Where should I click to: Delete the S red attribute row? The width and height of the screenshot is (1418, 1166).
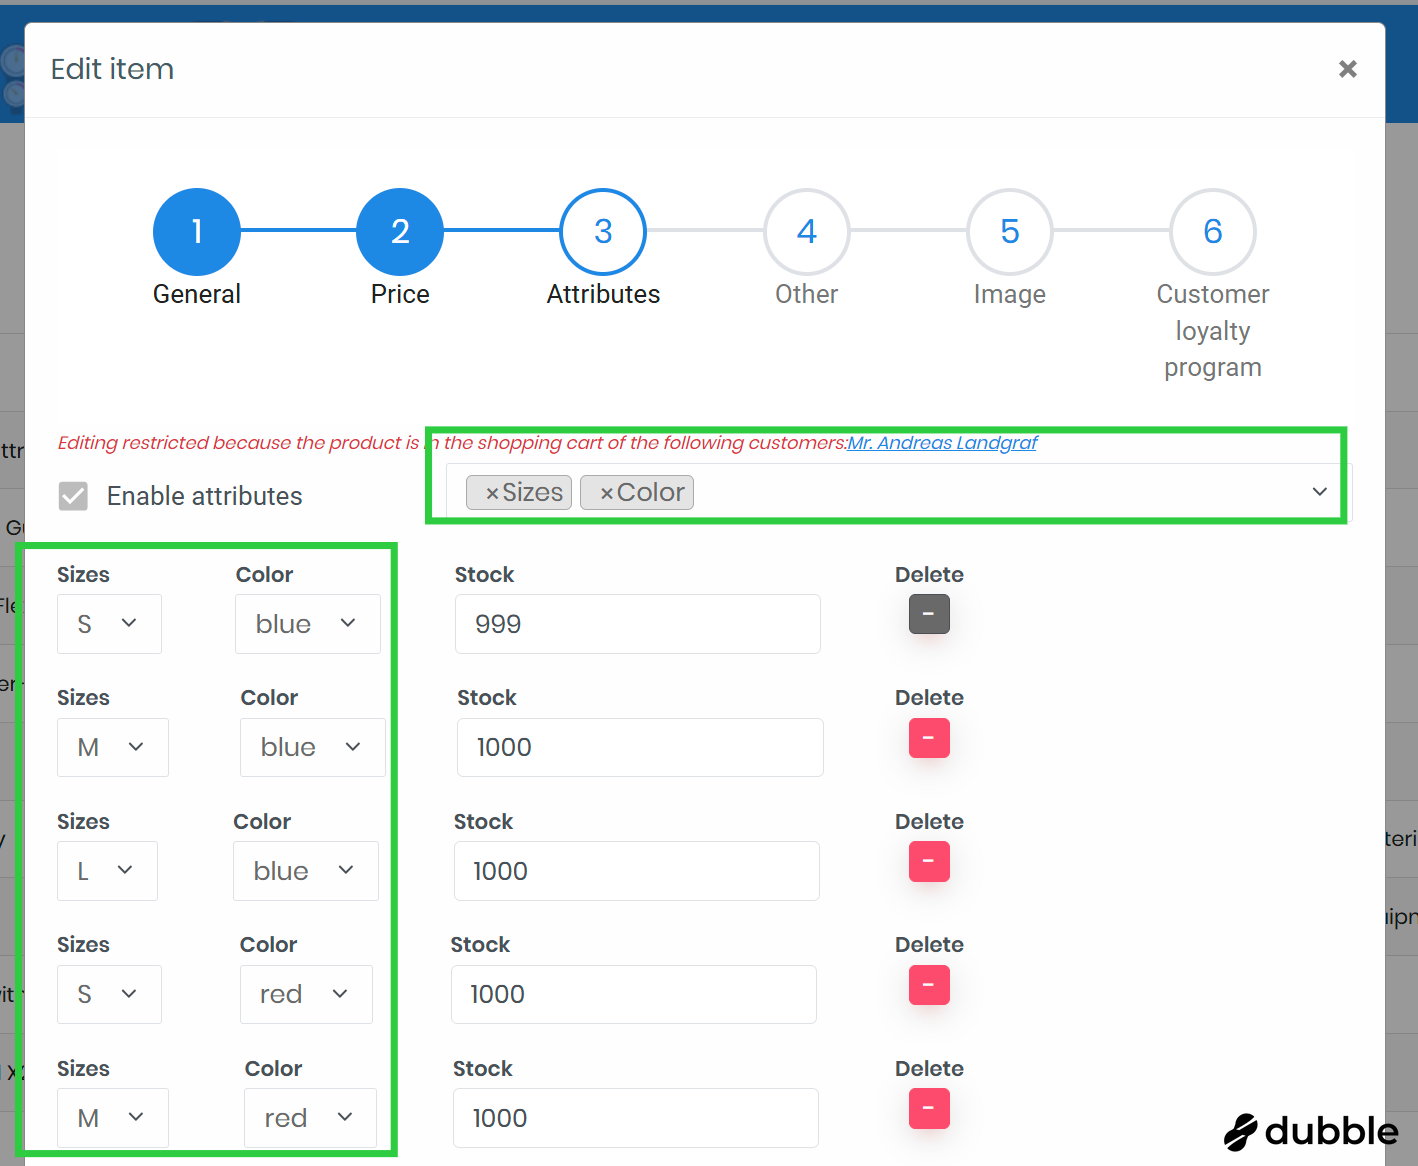[928, 985]
